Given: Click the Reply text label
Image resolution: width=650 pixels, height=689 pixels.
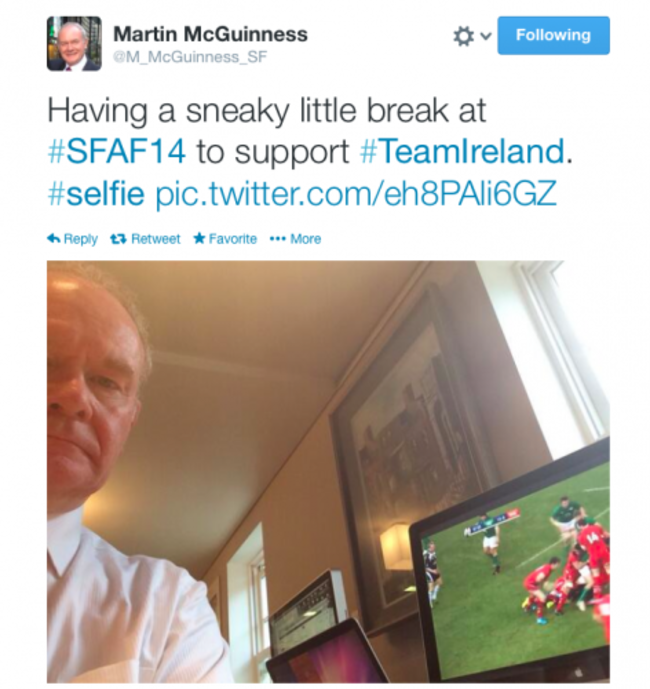Looking at the screenshot, I should tap(80, 239).
